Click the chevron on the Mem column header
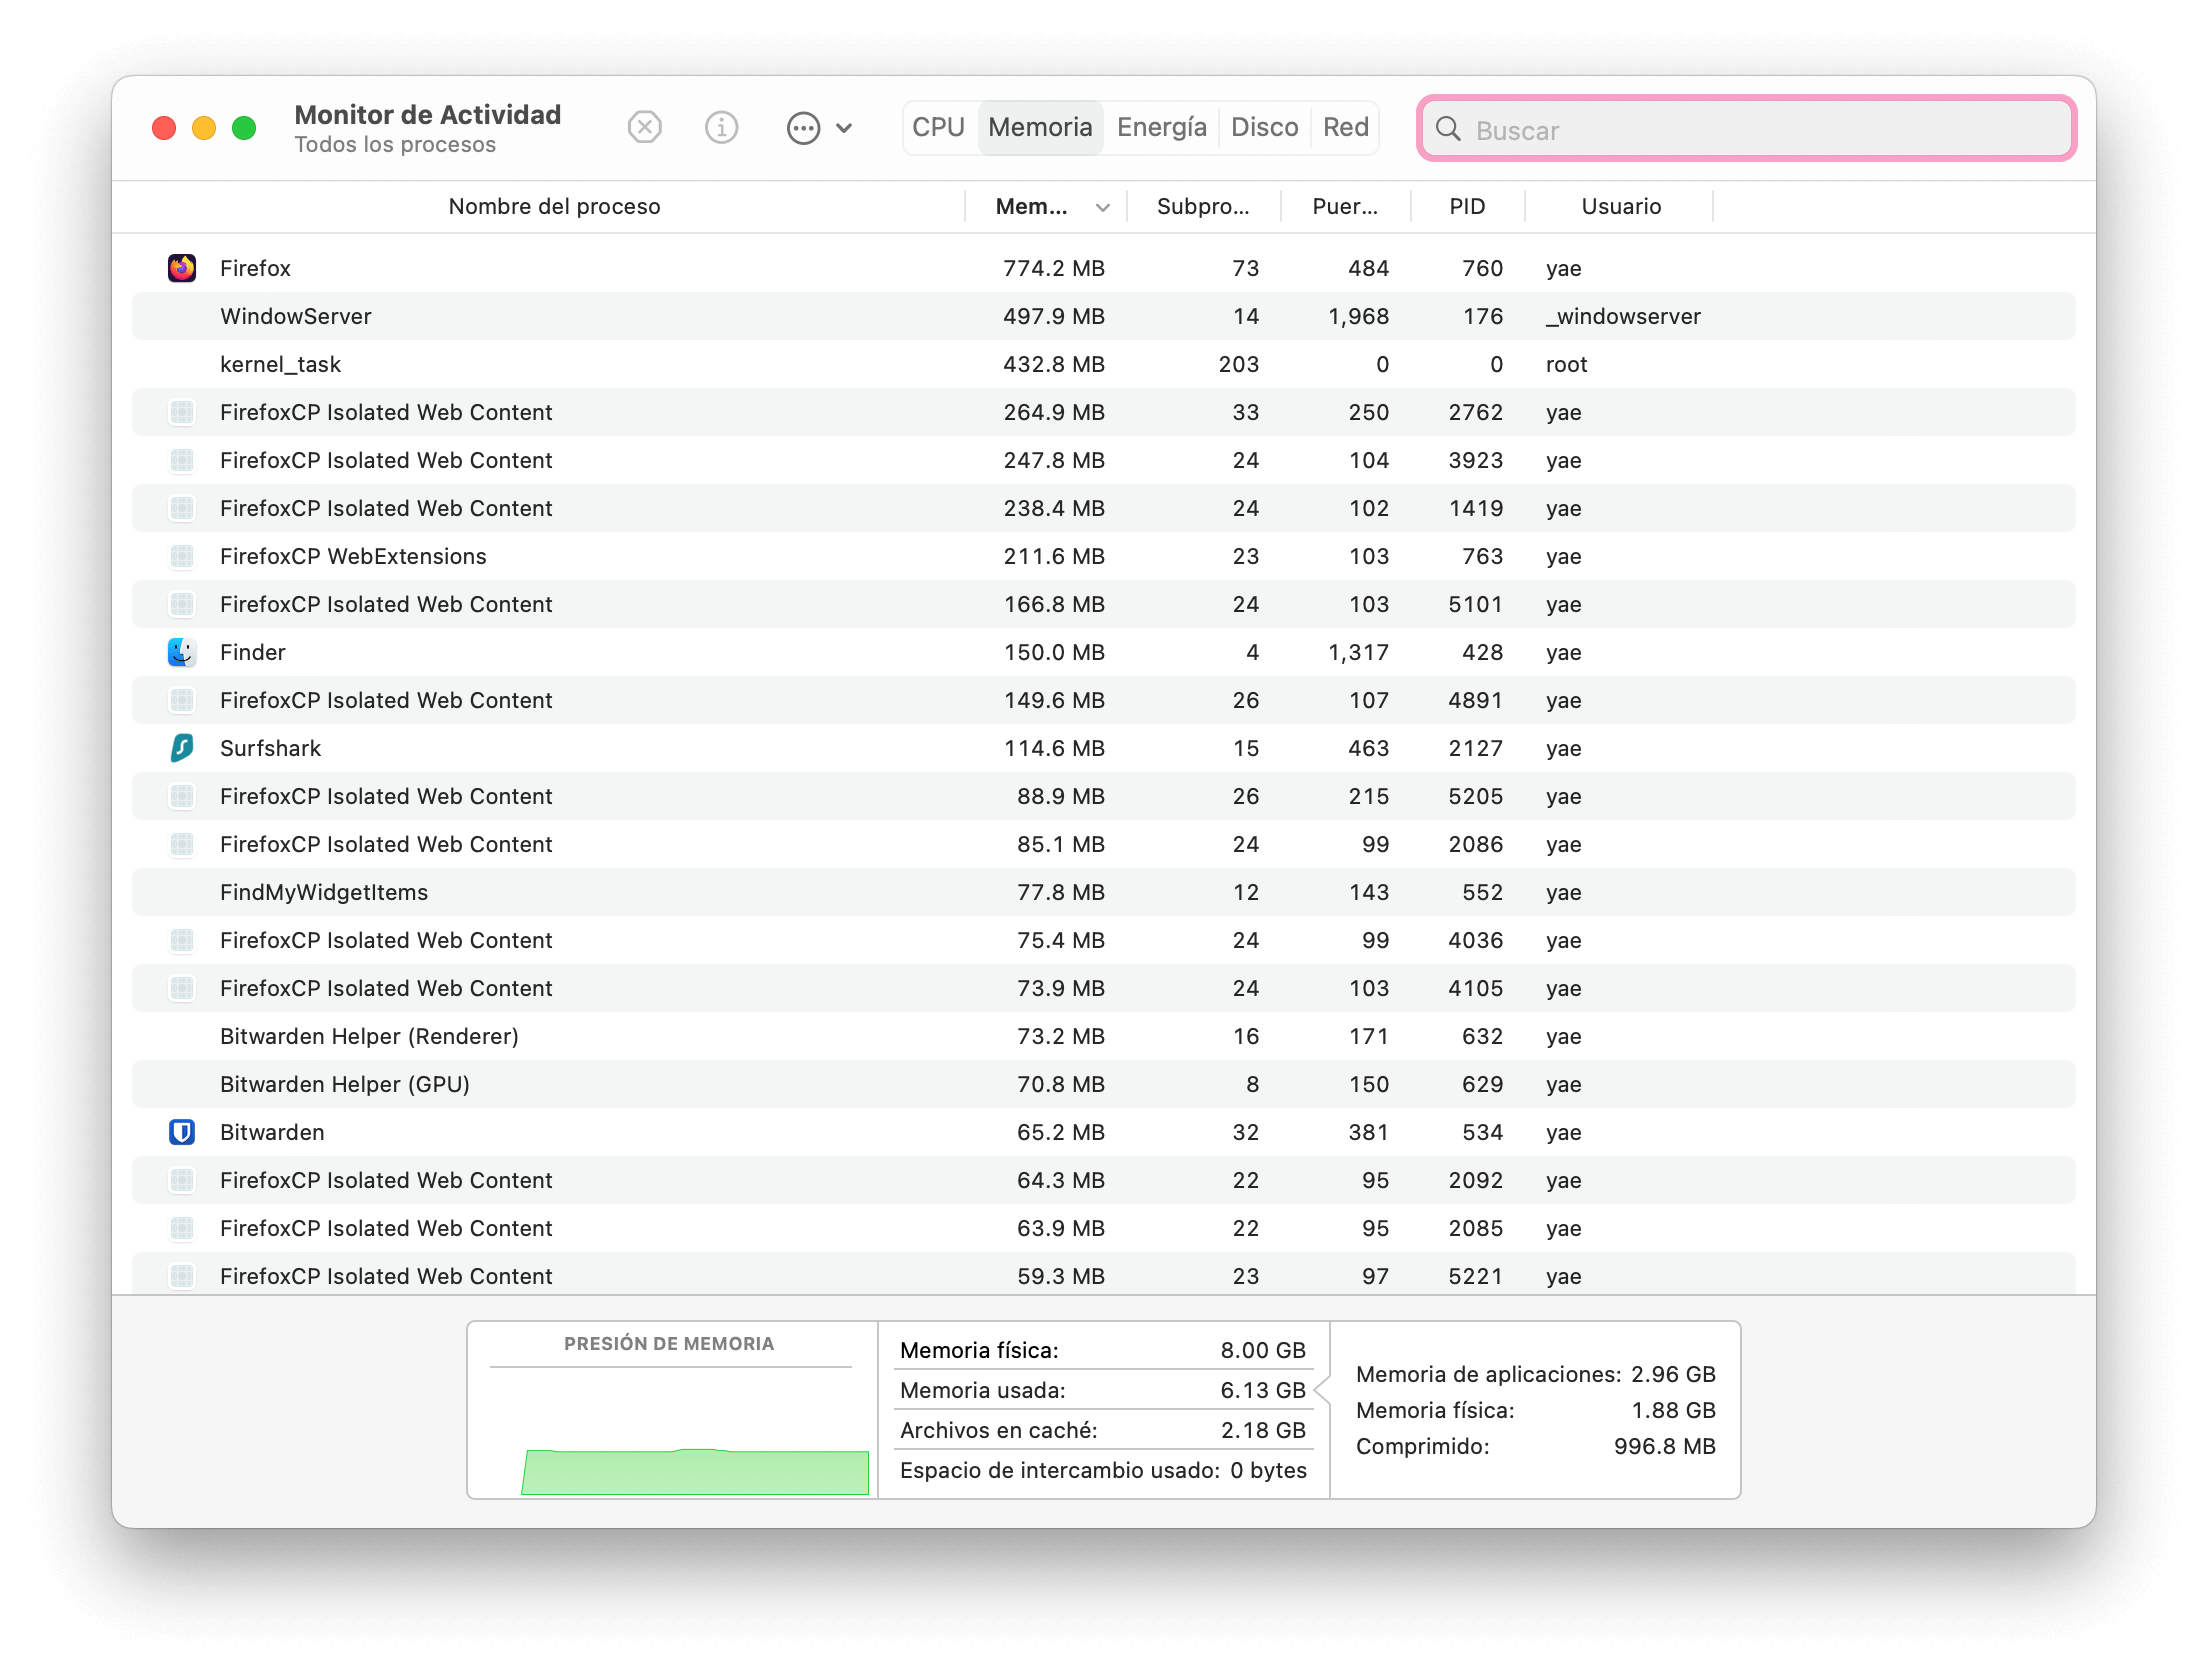The height and width of the screenshot is (1676, 2208). (x=1102, y=207)
